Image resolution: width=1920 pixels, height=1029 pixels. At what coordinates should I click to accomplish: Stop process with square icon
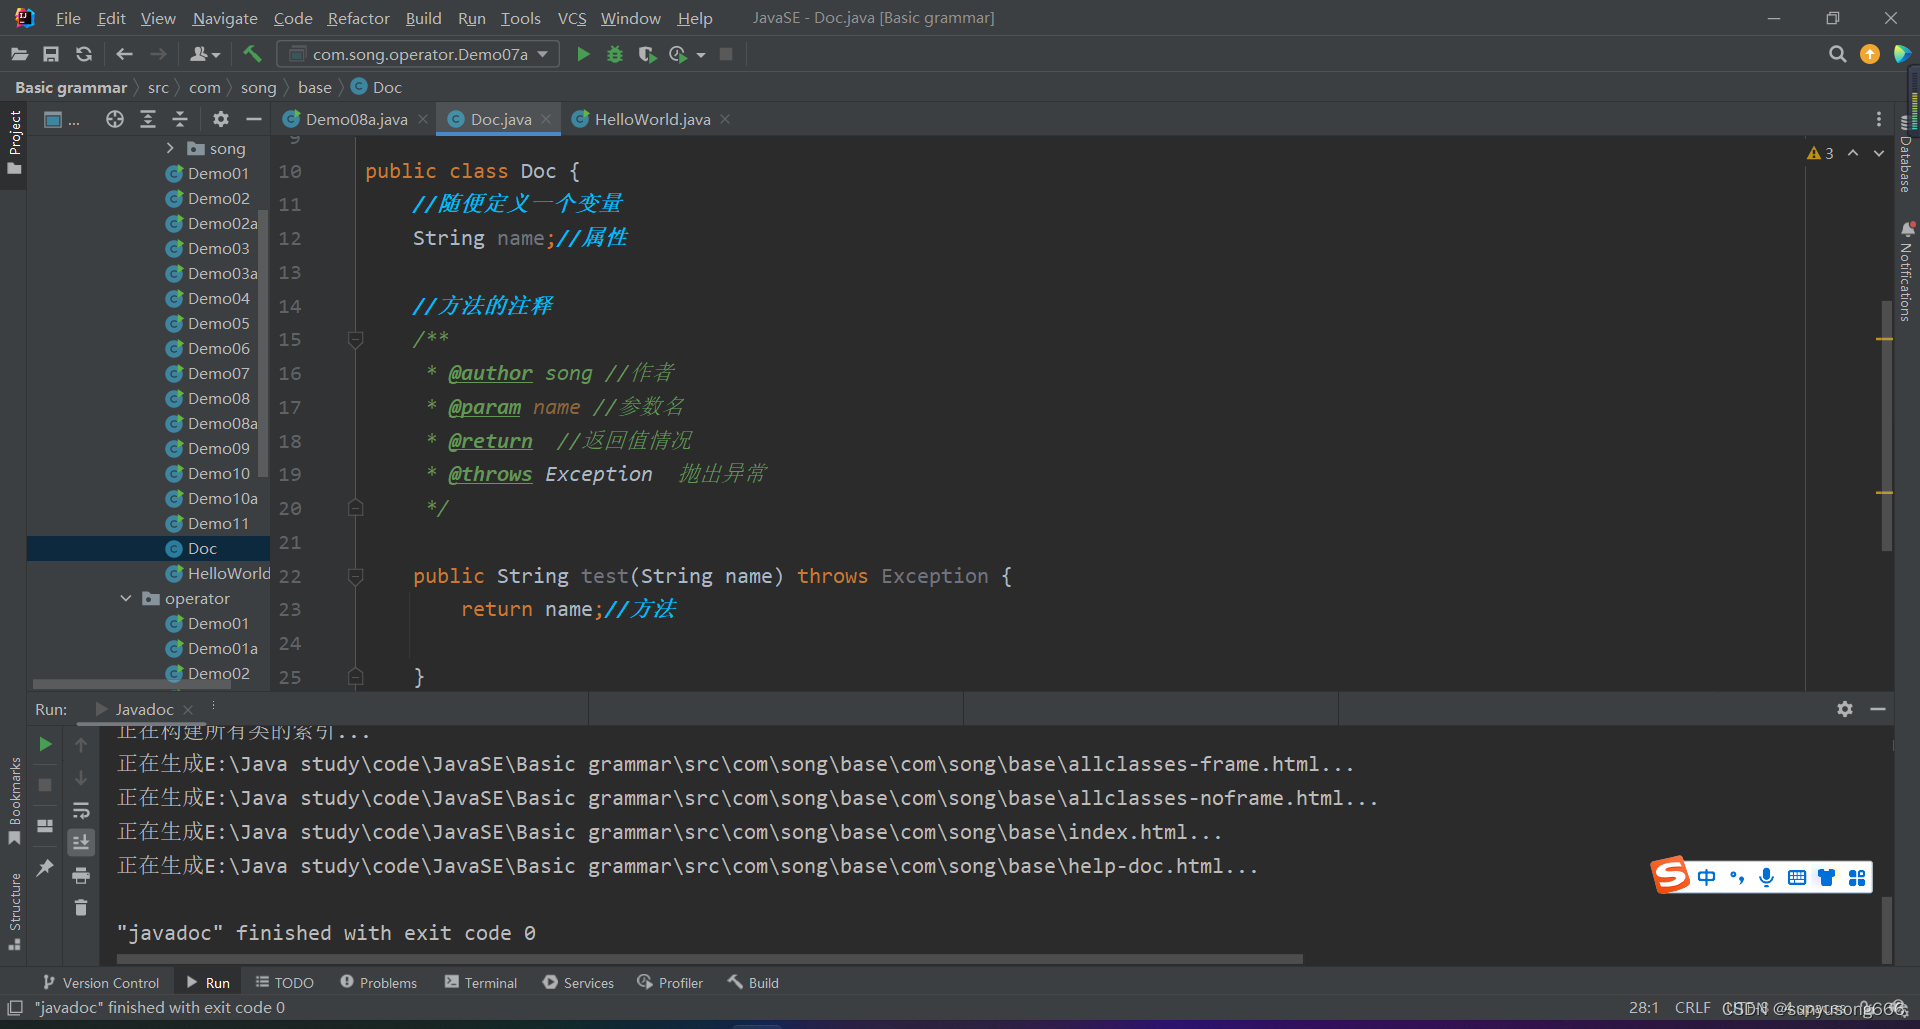click(726, 54)
